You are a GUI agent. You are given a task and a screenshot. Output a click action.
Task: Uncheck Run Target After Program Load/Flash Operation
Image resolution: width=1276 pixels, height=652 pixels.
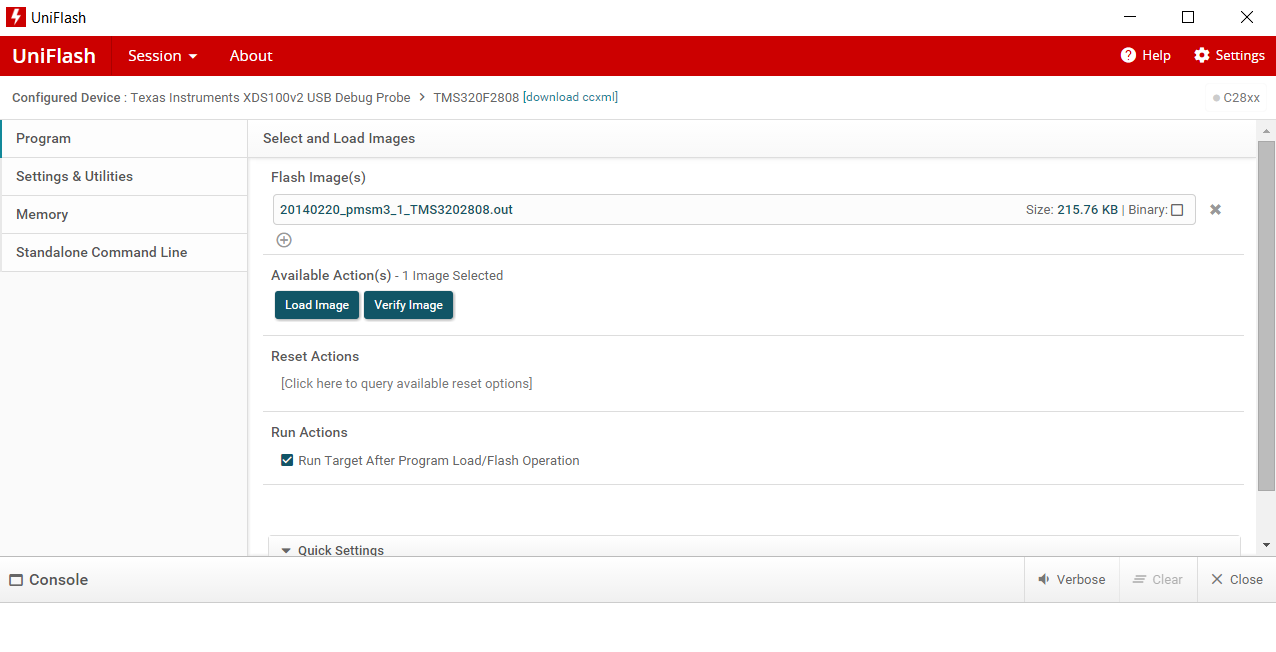tap(287, 461)
